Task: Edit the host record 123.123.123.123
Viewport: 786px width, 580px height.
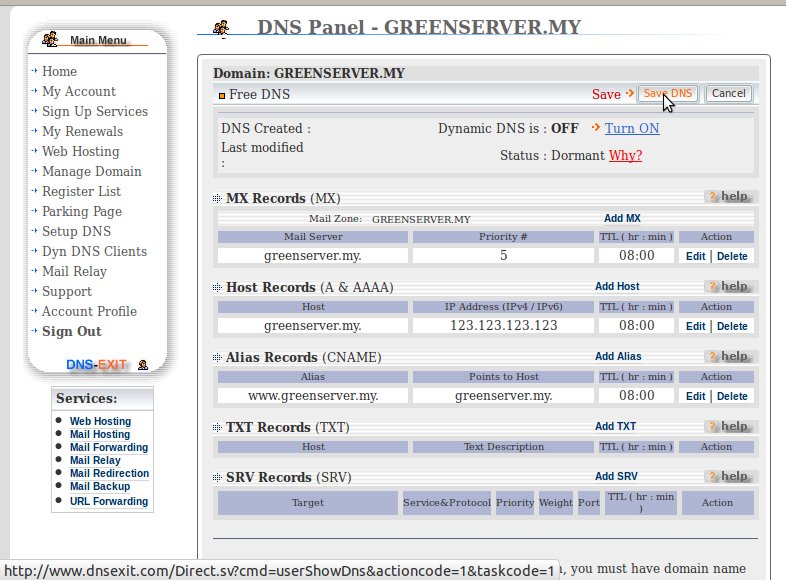Action: pos(695,326)
